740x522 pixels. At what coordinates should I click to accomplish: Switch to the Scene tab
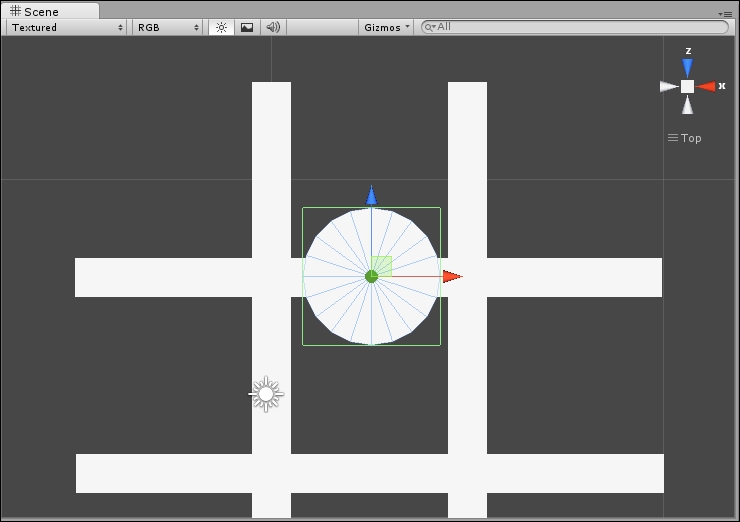[x=50, y=11]
